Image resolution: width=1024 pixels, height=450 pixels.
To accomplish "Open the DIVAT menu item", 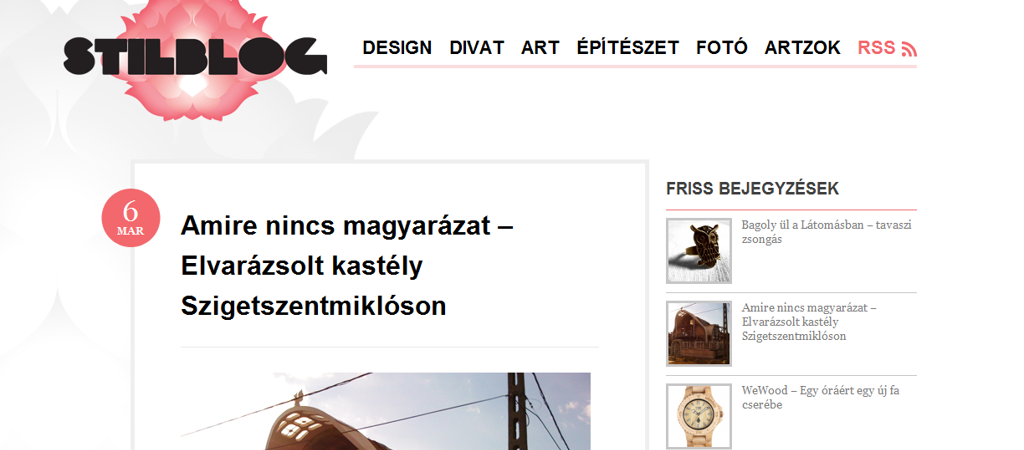I will [x=477, y=48].
